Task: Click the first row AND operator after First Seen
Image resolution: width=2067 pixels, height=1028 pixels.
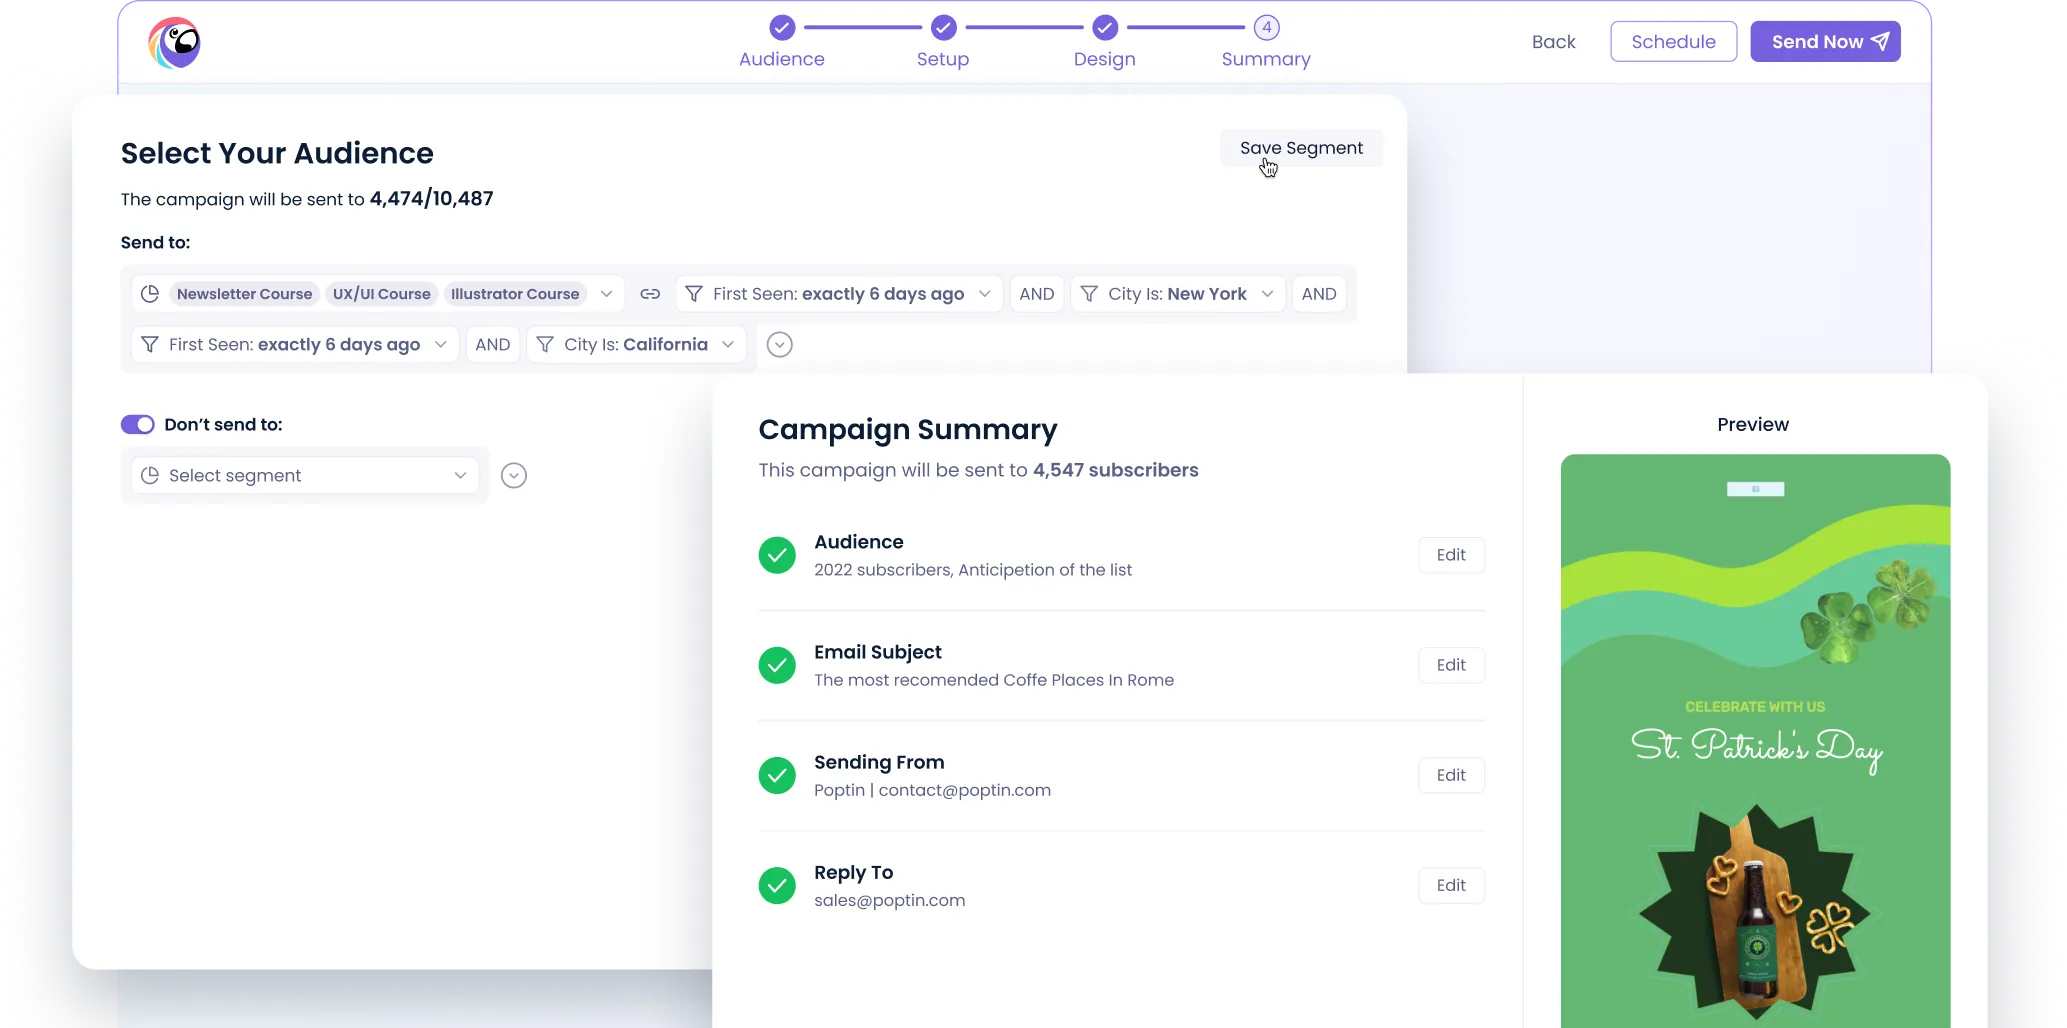Action: click(1037, 294)
